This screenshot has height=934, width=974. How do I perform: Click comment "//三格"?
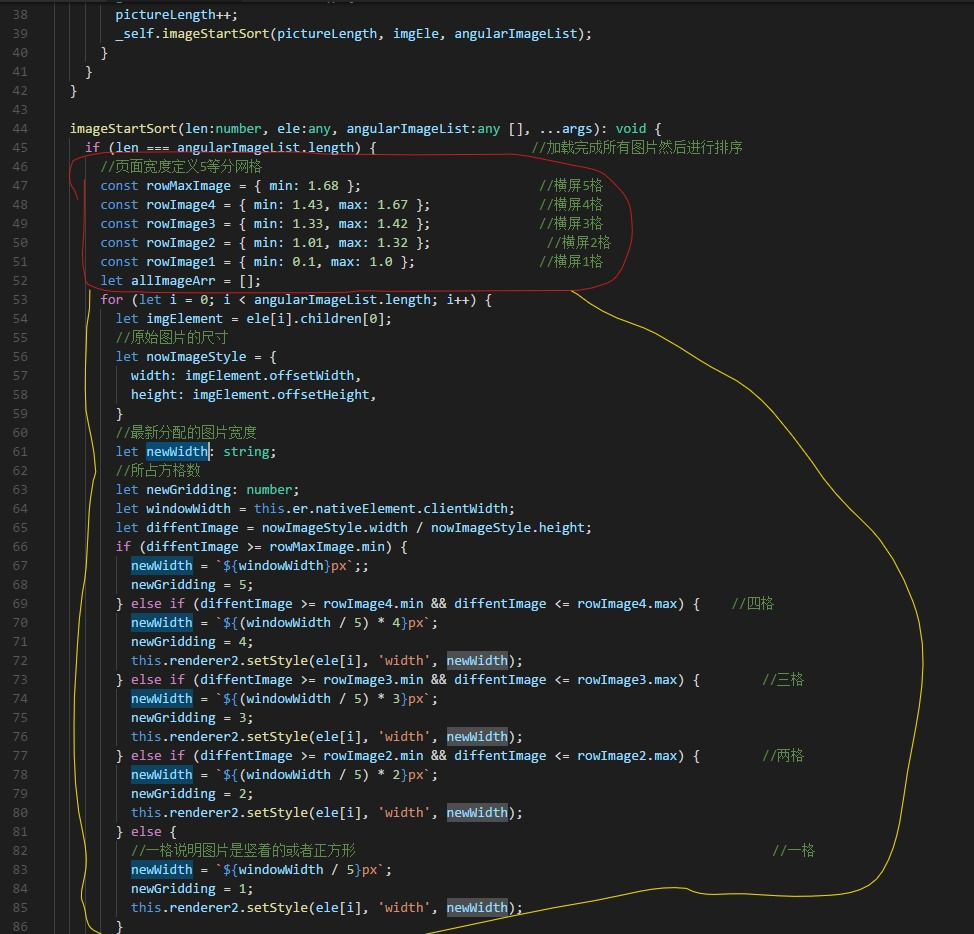click(783, 679)
